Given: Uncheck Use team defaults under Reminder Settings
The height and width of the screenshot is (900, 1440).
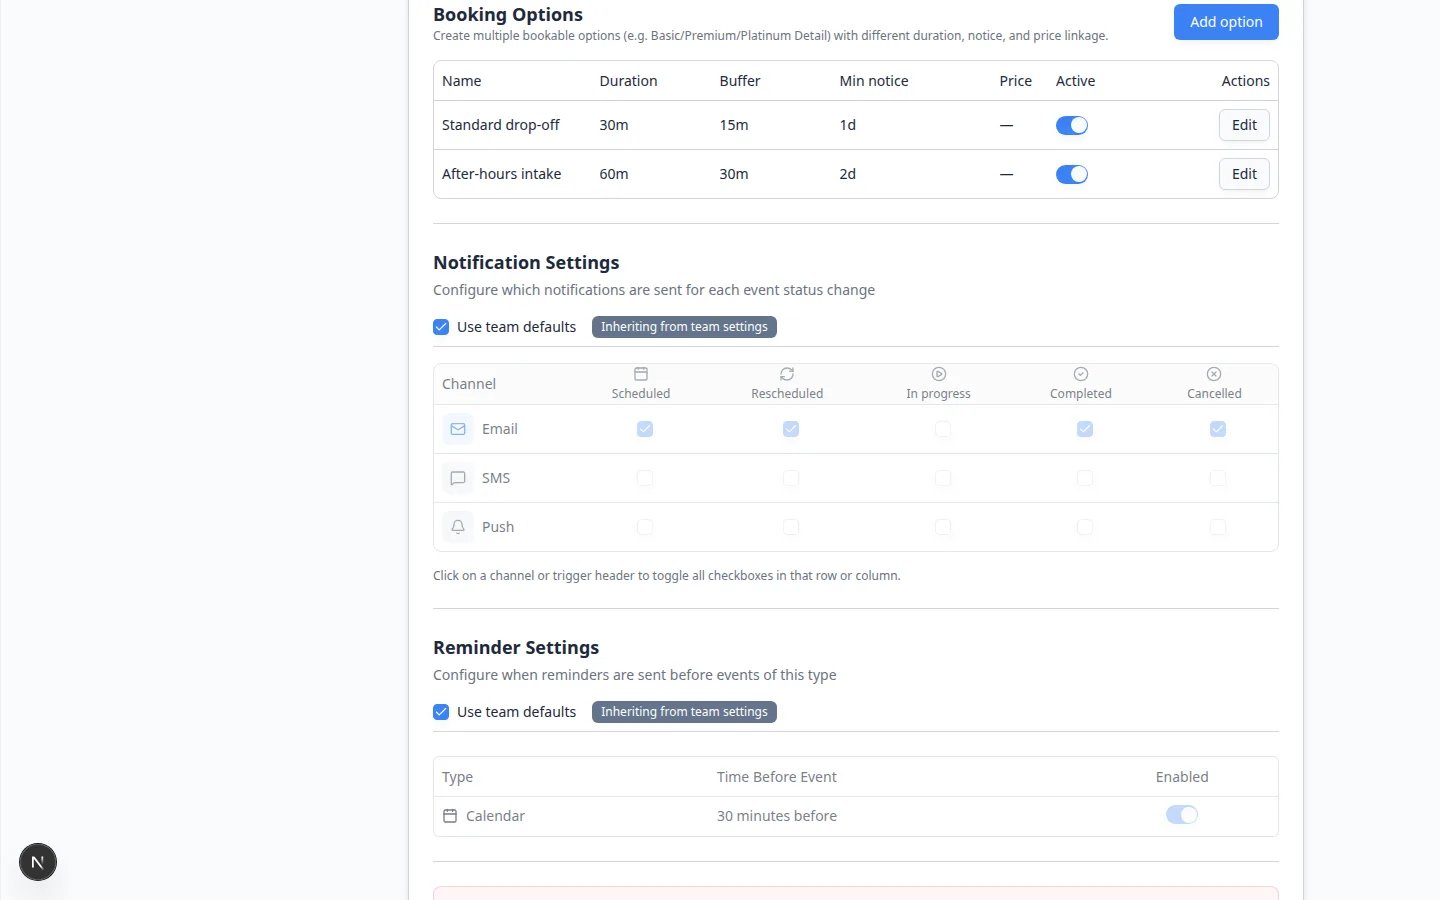Looking at the screenshot, I should (441, 712).
